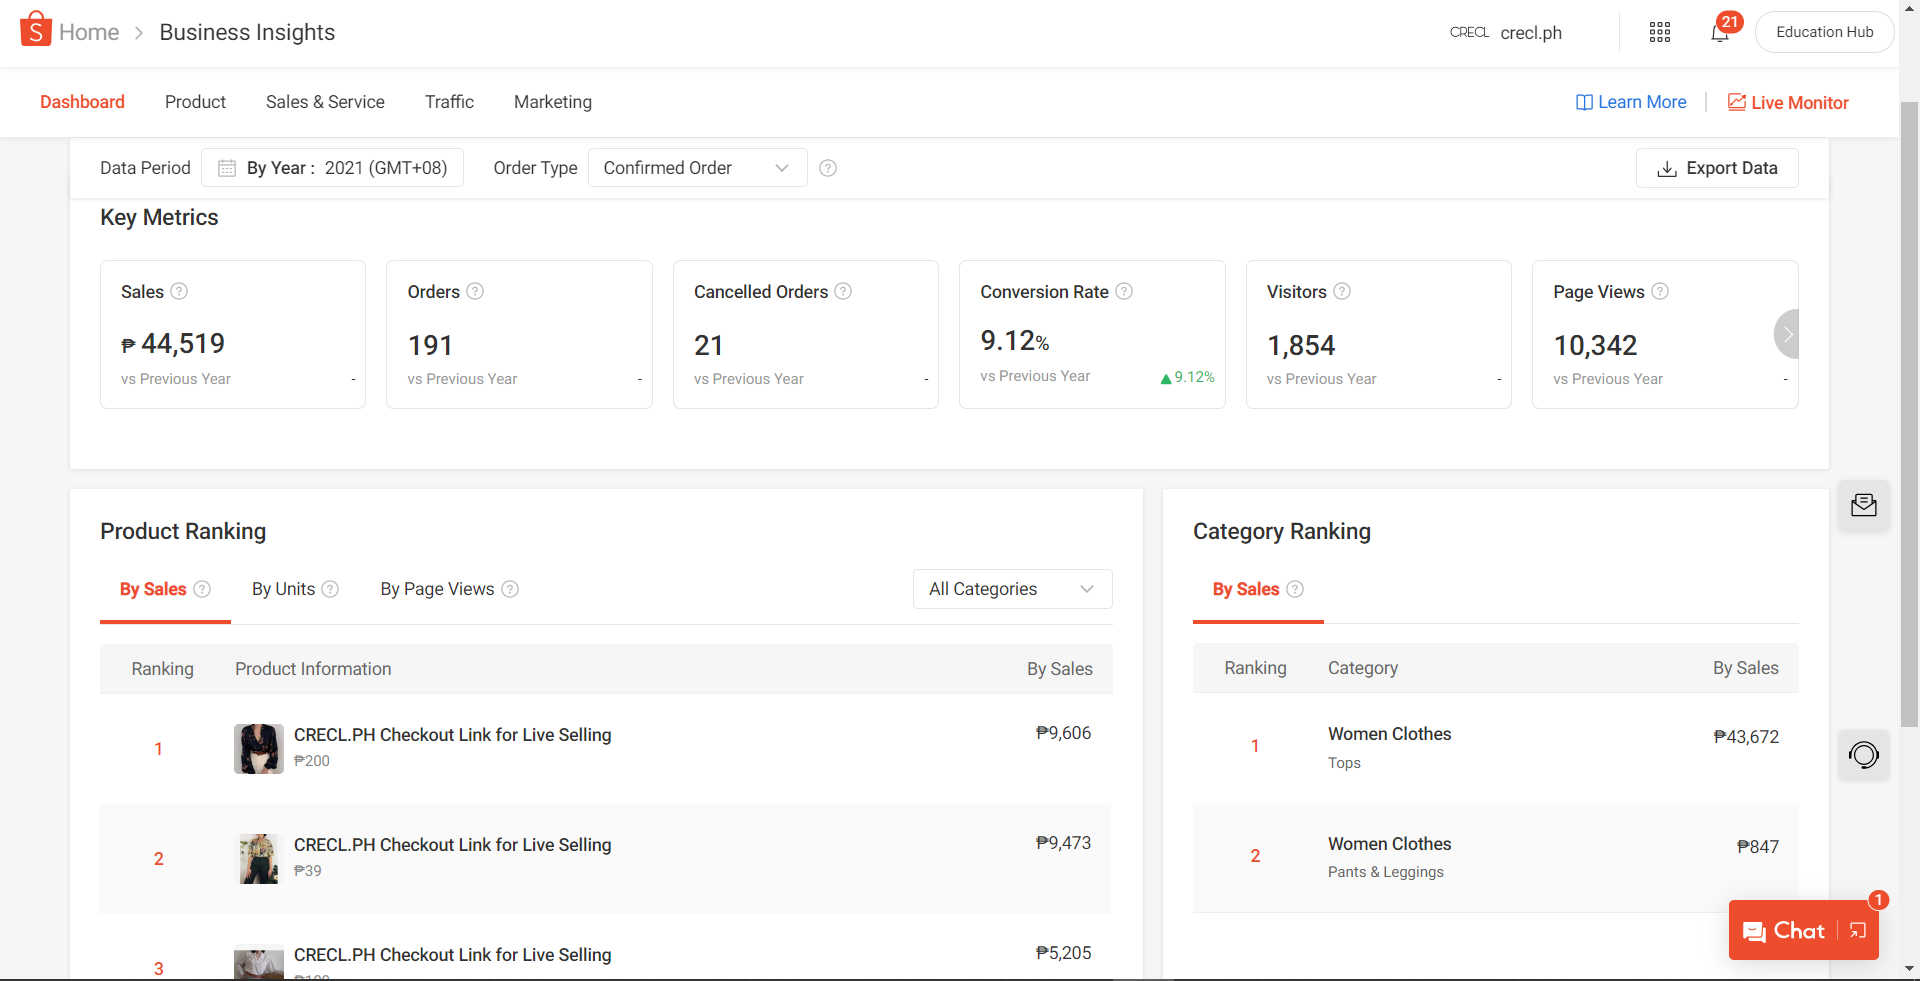The image size is (1920, 981).
Task: Click the ₱9,606 product sales value
Action: [x=1063, y=733]
